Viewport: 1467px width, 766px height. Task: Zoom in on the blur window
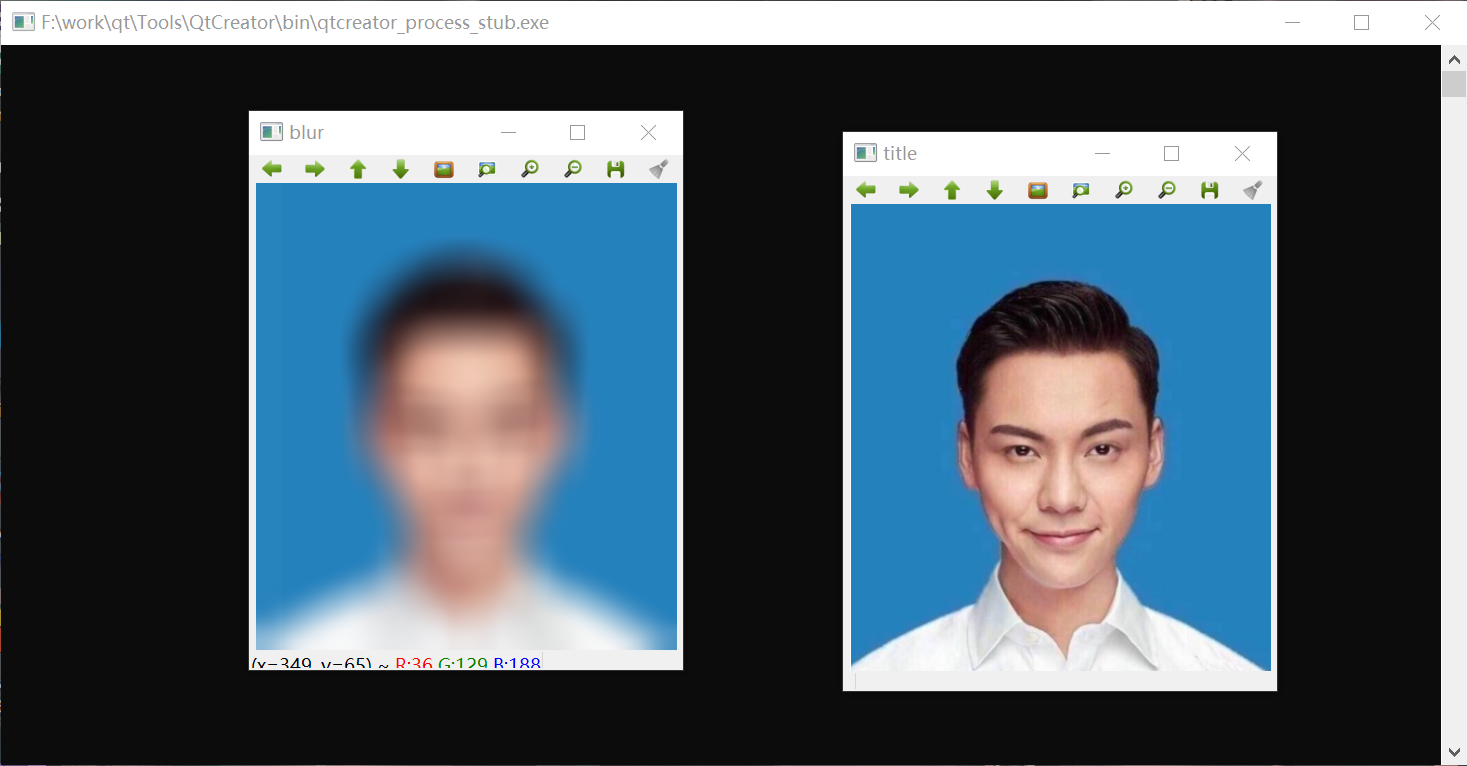point(530,169)
